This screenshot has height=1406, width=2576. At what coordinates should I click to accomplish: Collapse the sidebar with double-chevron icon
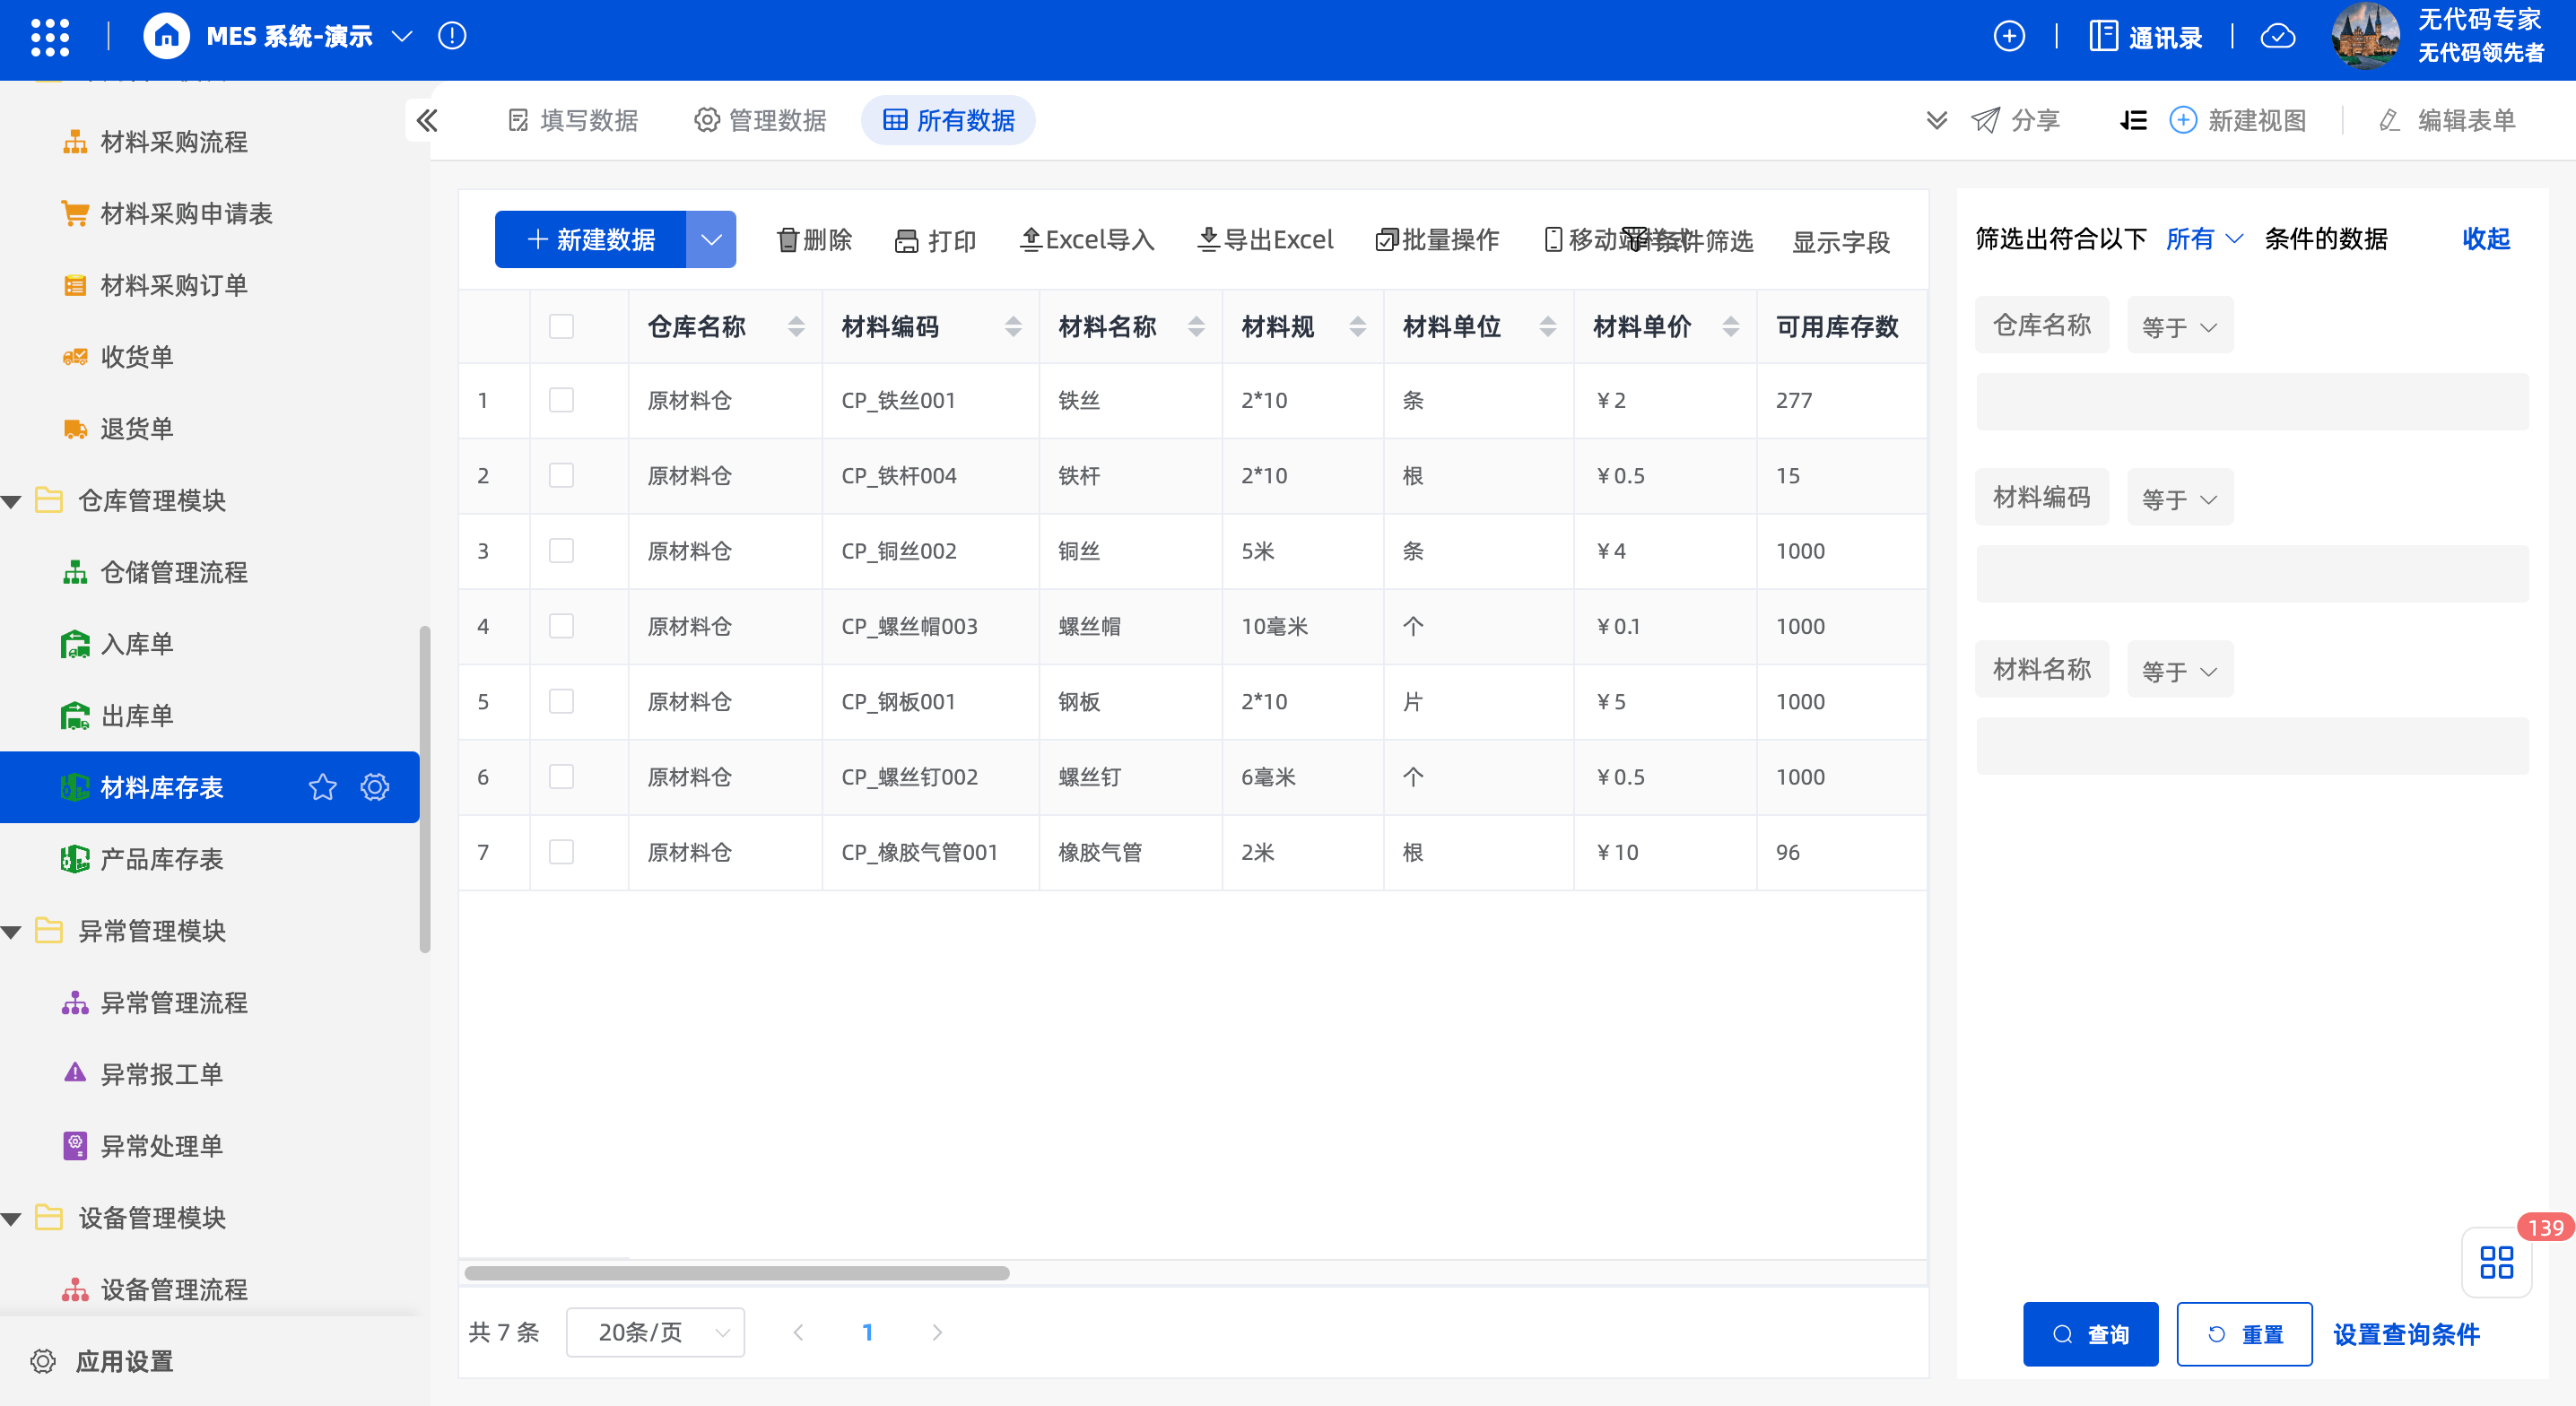click(x=427, y=121)
